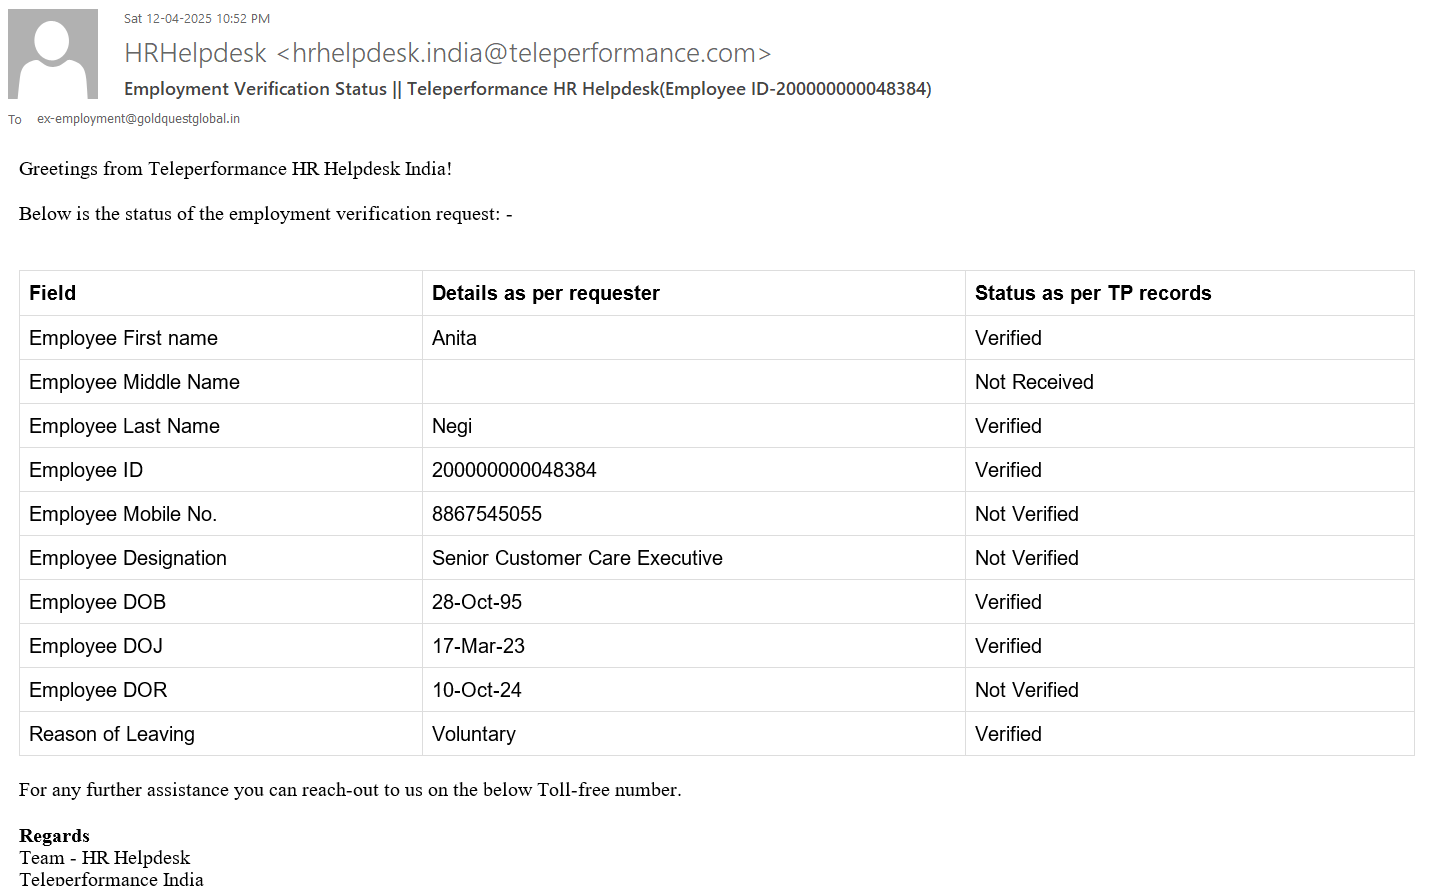Click the "Field" column header
Viewport: 1436px width, 892px height.
[x=53, y=293]
